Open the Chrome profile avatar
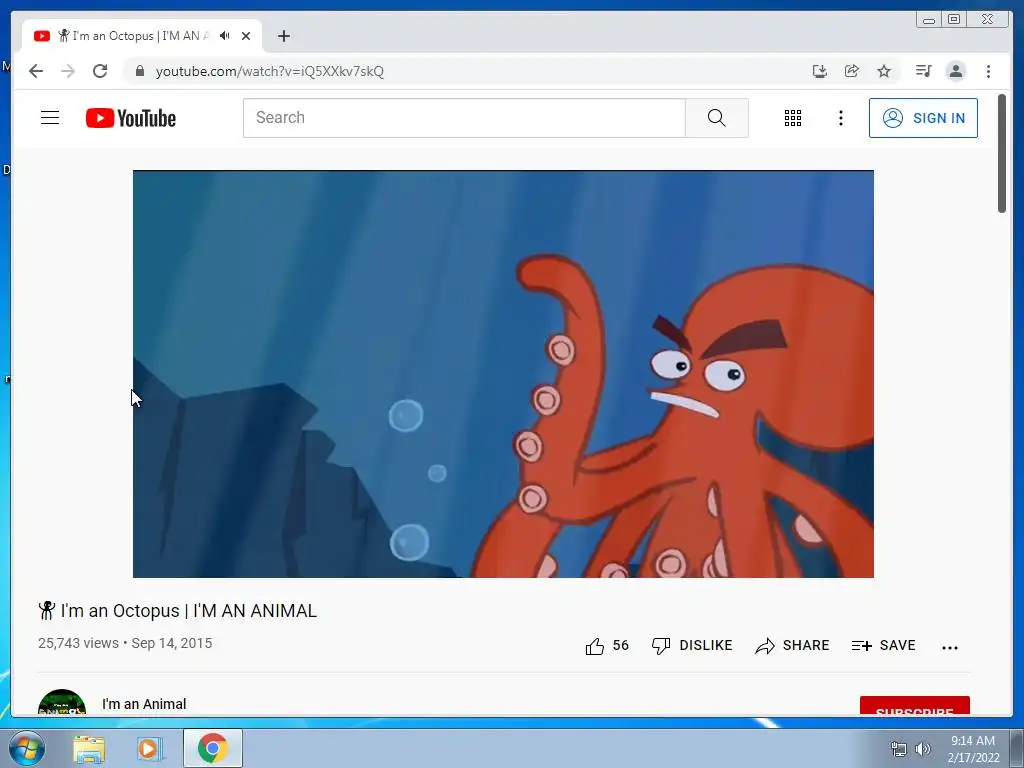This screenshot has width=1024, height=768. tap(955, 71)
